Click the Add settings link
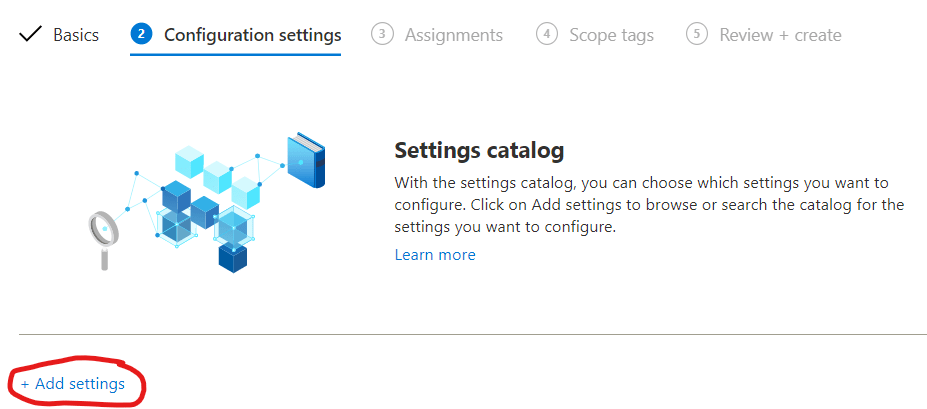 (73, 384)
